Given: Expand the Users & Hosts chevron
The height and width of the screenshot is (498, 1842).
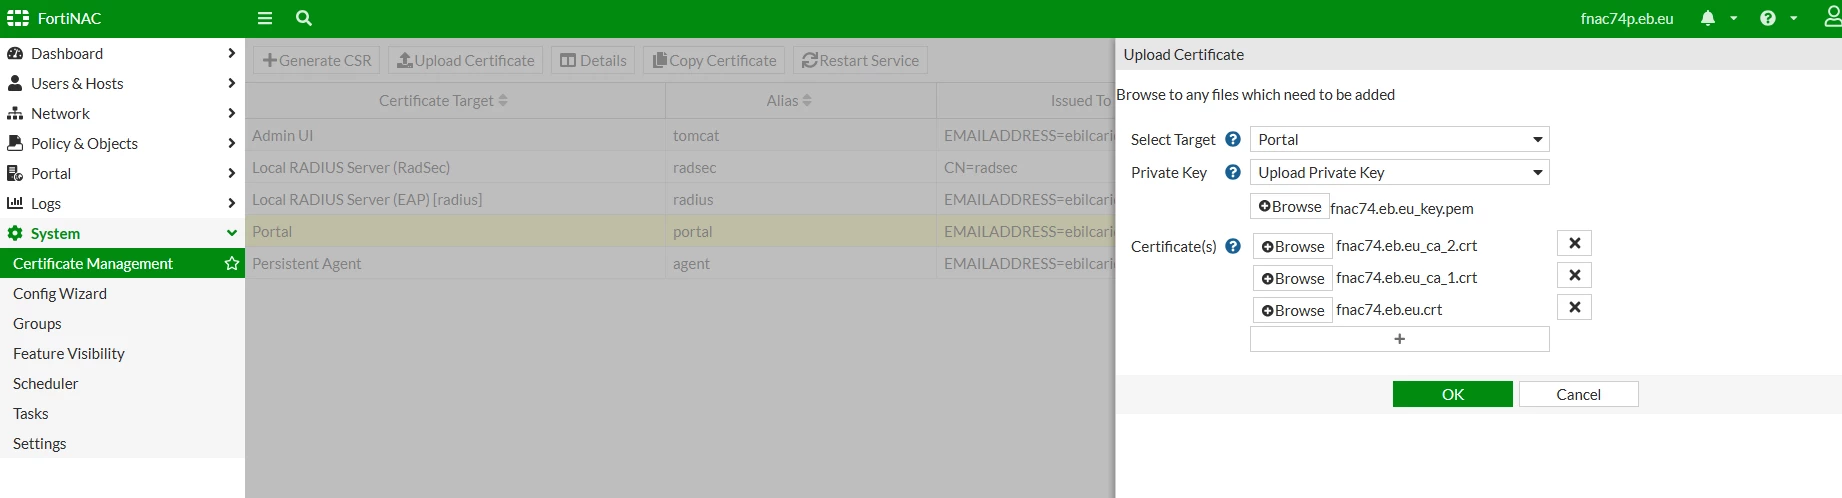Looking at the screenshot, I should click(232, 84).
